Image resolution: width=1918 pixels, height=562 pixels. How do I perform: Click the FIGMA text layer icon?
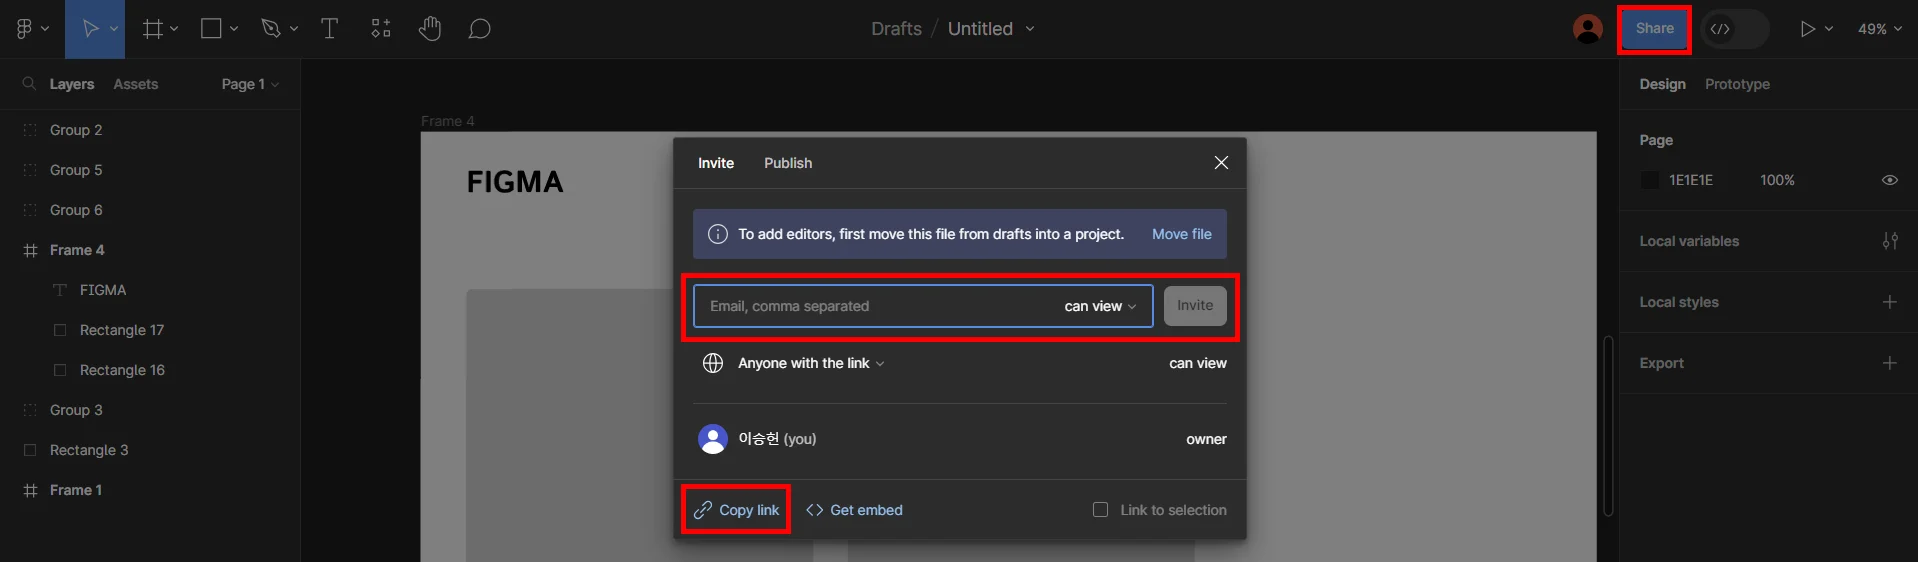(60, 290)
